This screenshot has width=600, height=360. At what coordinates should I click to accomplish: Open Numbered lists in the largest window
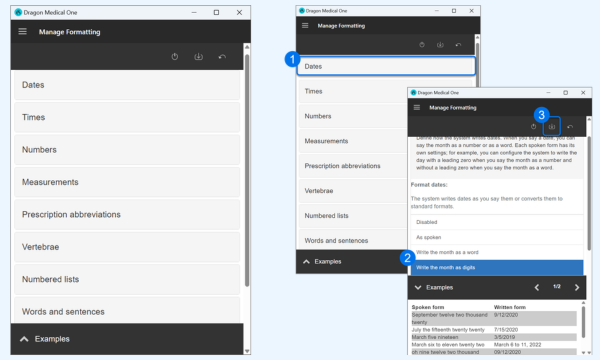[127, 279]
